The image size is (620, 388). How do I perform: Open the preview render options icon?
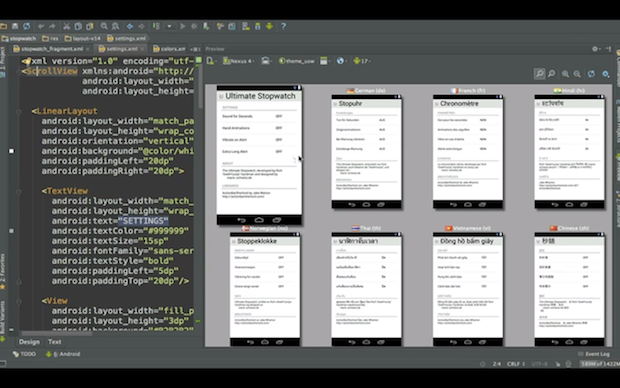tap(605, 74)
